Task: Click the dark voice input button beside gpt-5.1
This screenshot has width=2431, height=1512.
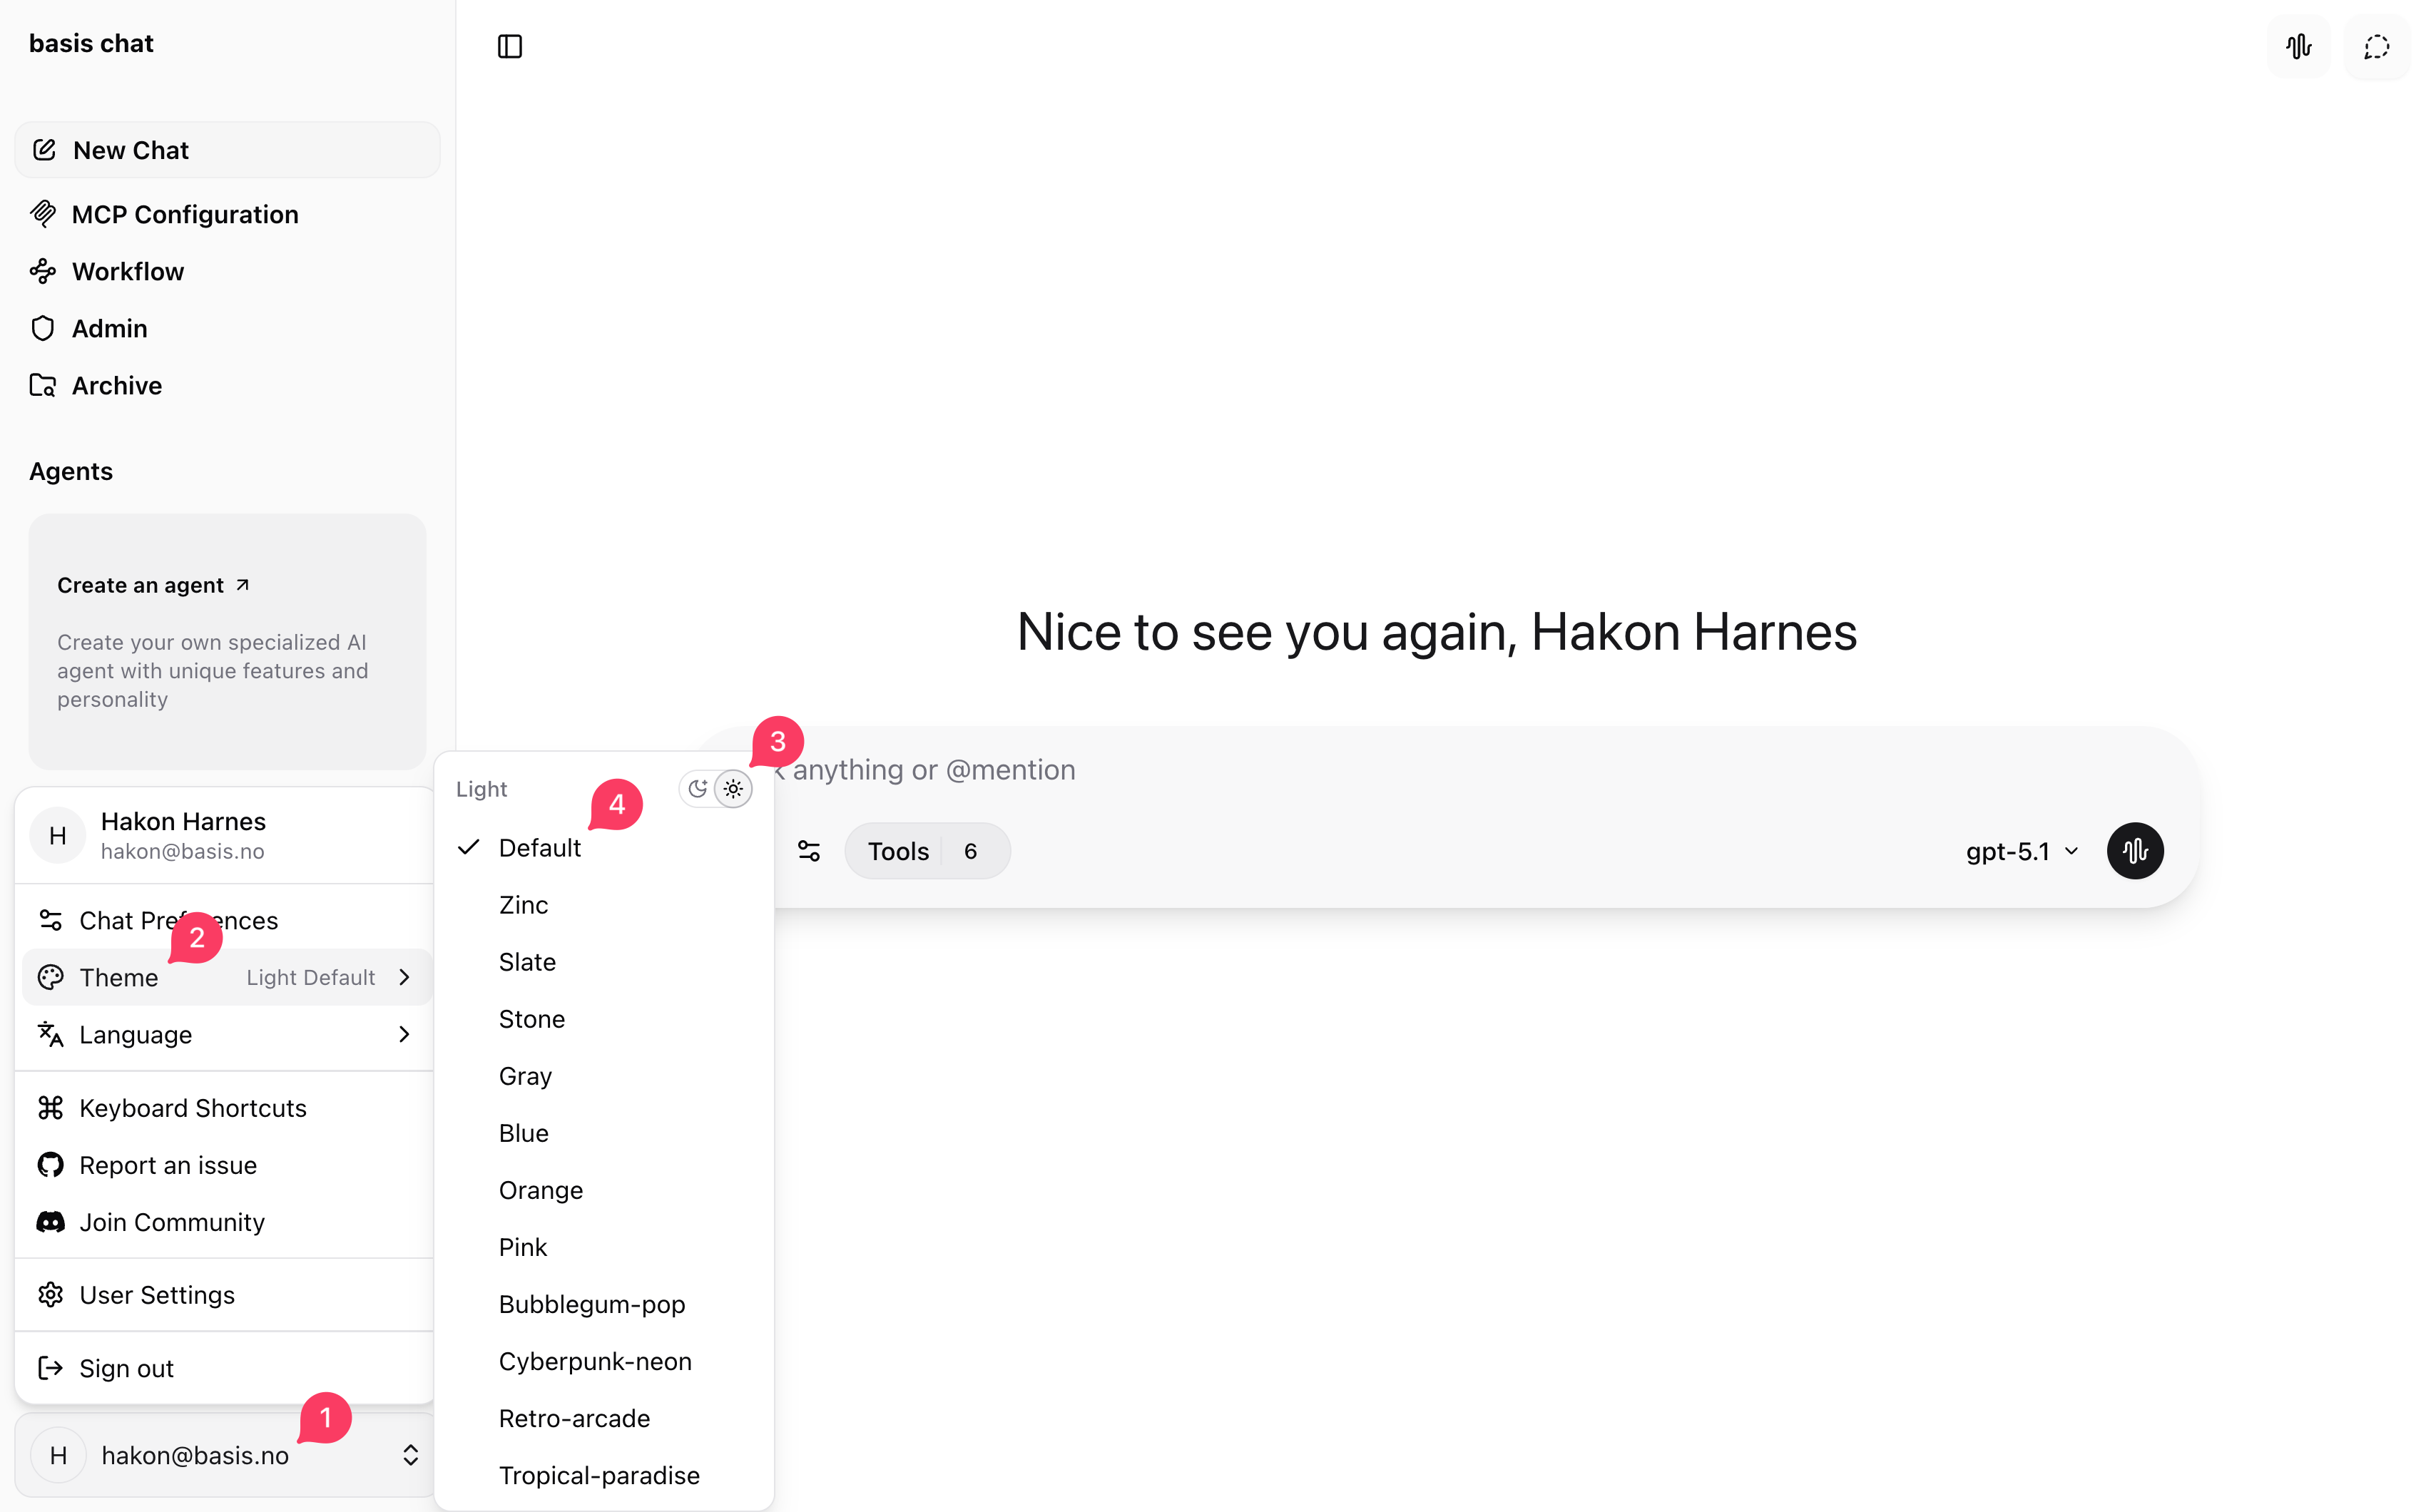Action: [2135, 850]
